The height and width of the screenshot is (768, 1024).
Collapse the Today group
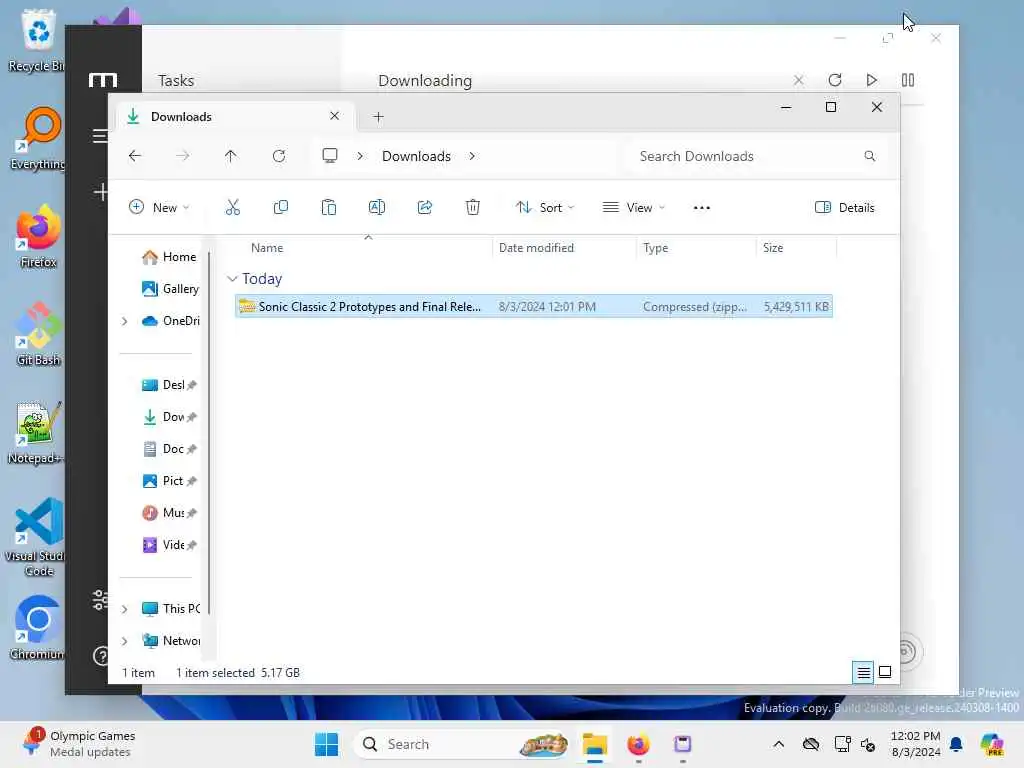tap(232, 279)
